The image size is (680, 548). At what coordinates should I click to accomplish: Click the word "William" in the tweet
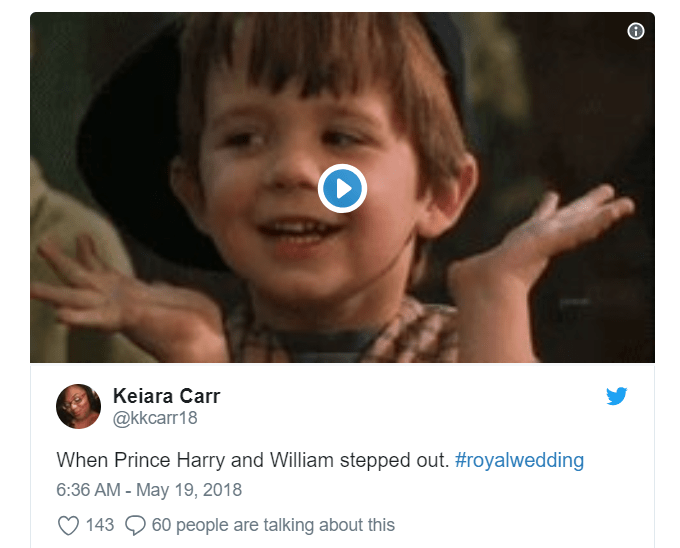click(x=301, y=461)
